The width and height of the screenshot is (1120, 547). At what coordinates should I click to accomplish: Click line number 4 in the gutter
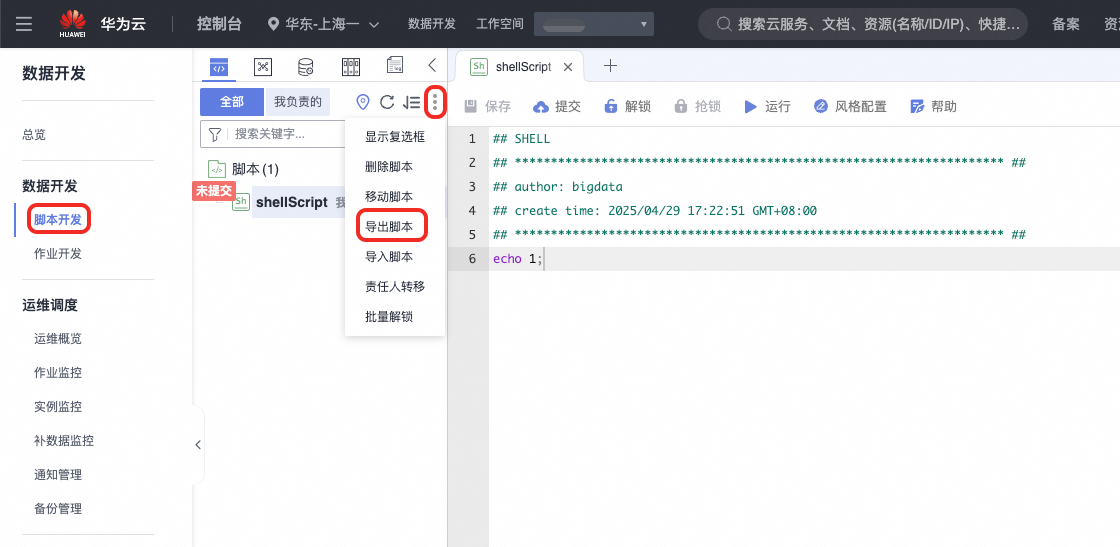pyautogui.click(x=471, y=211)
